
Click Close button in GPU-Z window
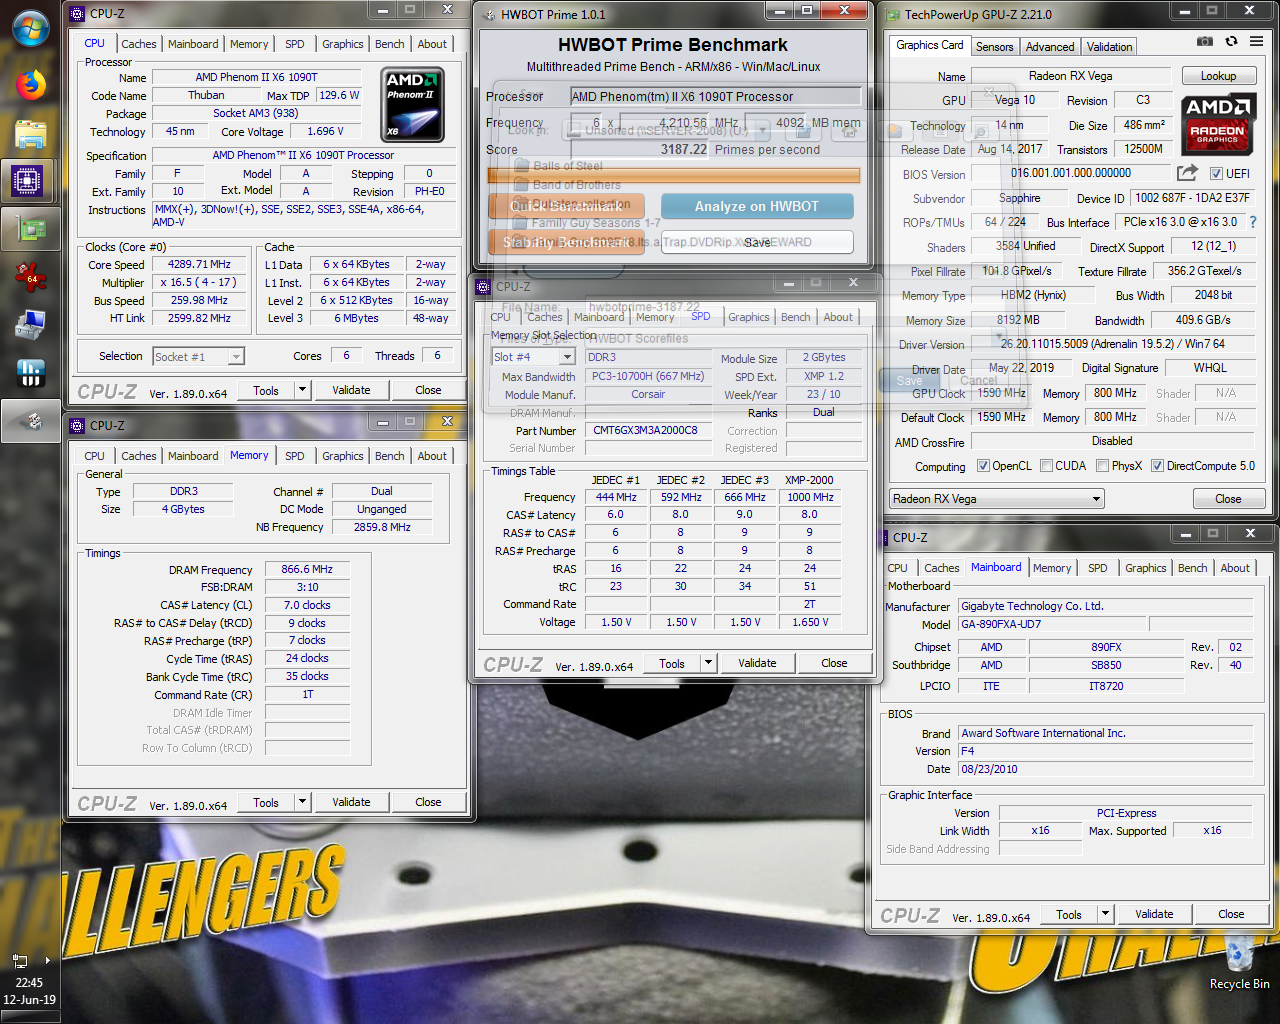(1228, 499)
